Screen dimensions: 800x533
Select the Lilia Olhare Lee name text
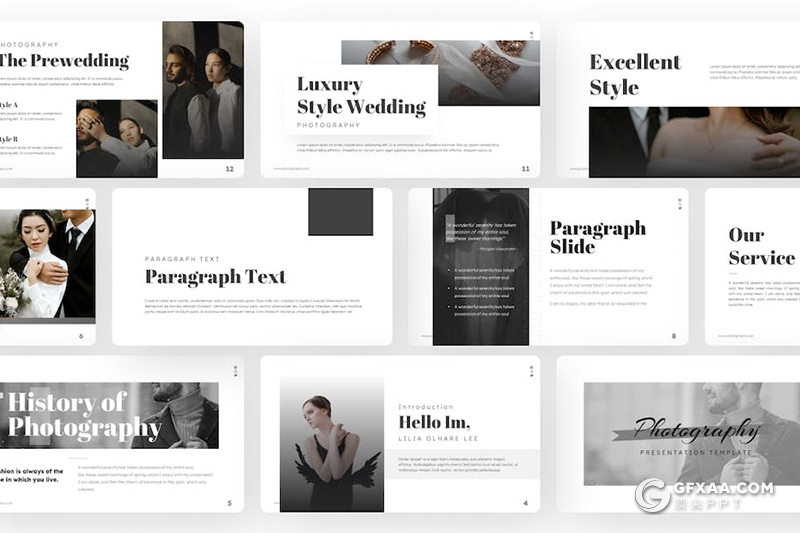[x=438, y=439]
